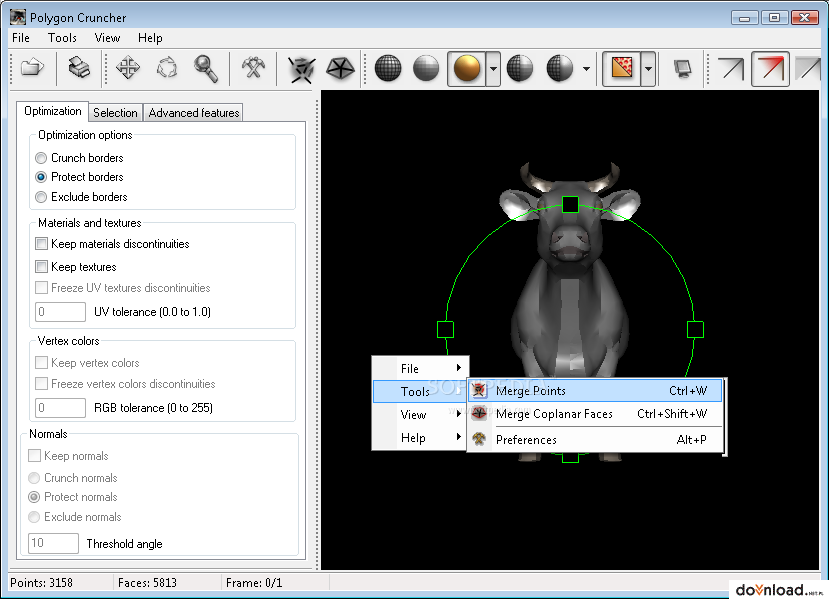This screenshot has width=829, height=599.
Task: Click the Merge Points icon in submenu
Action: (x=479, y=390)
